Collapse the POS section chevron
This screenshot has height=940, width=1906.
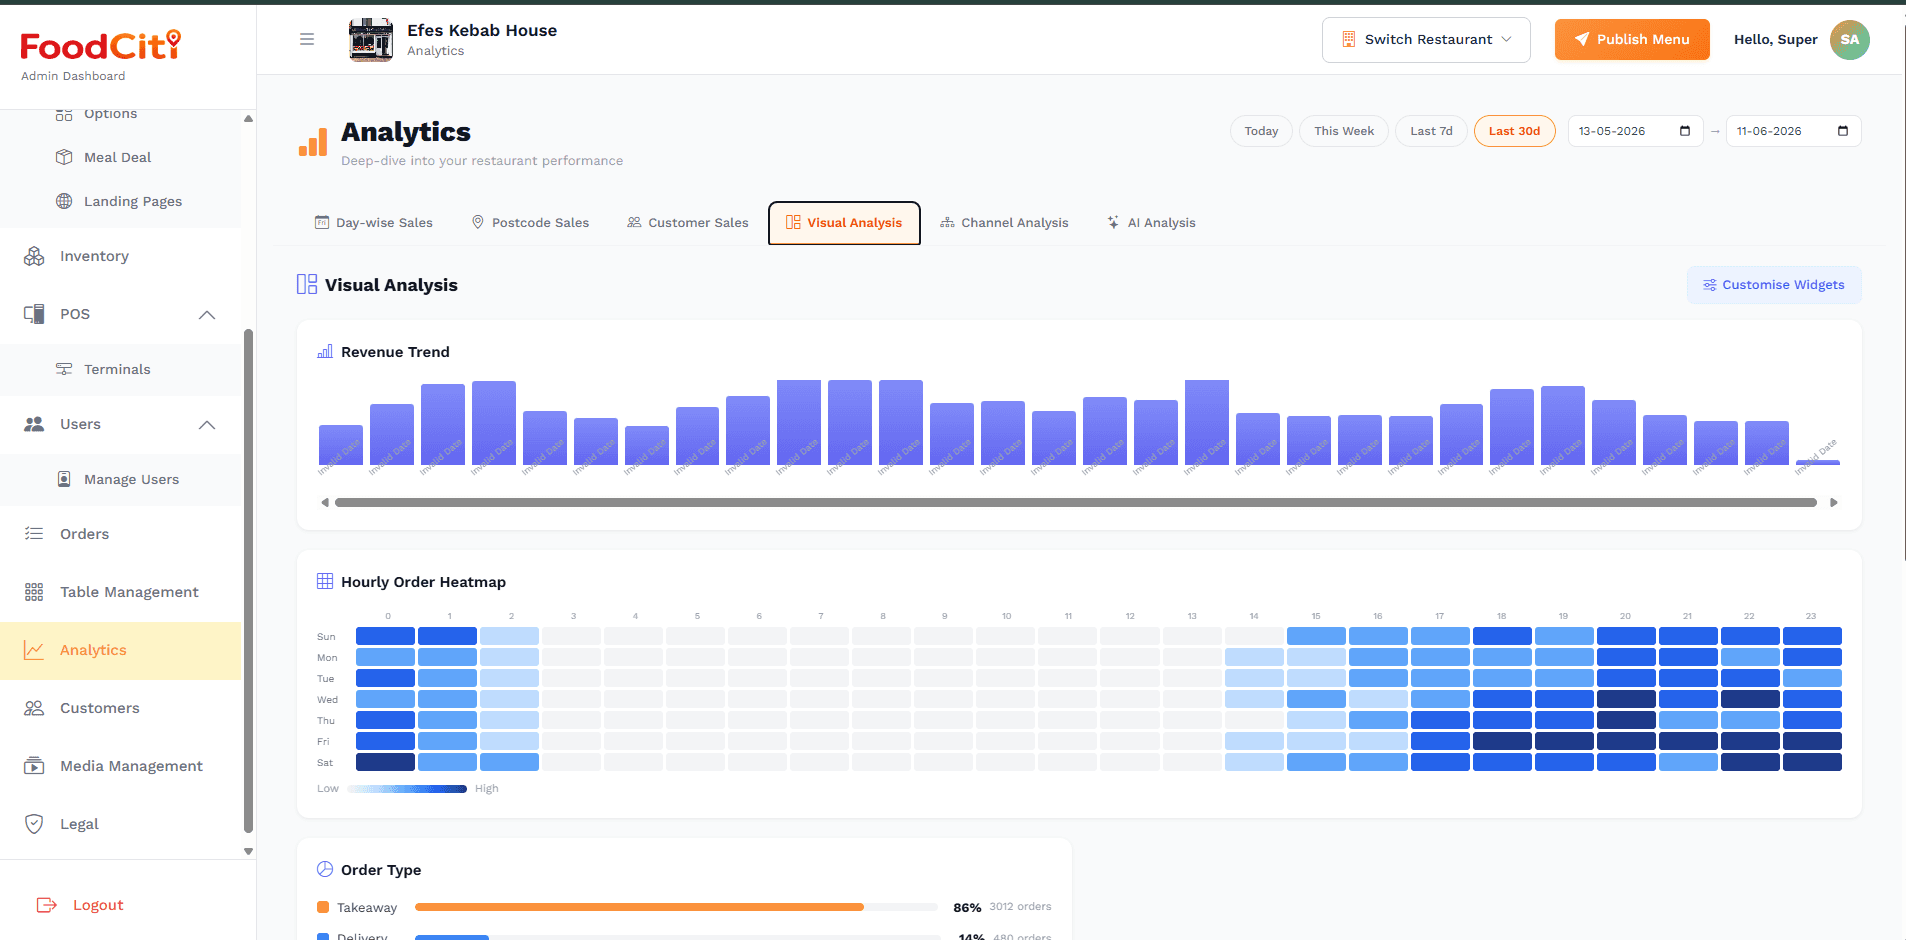pyautogui.click(x=207, y=315)
